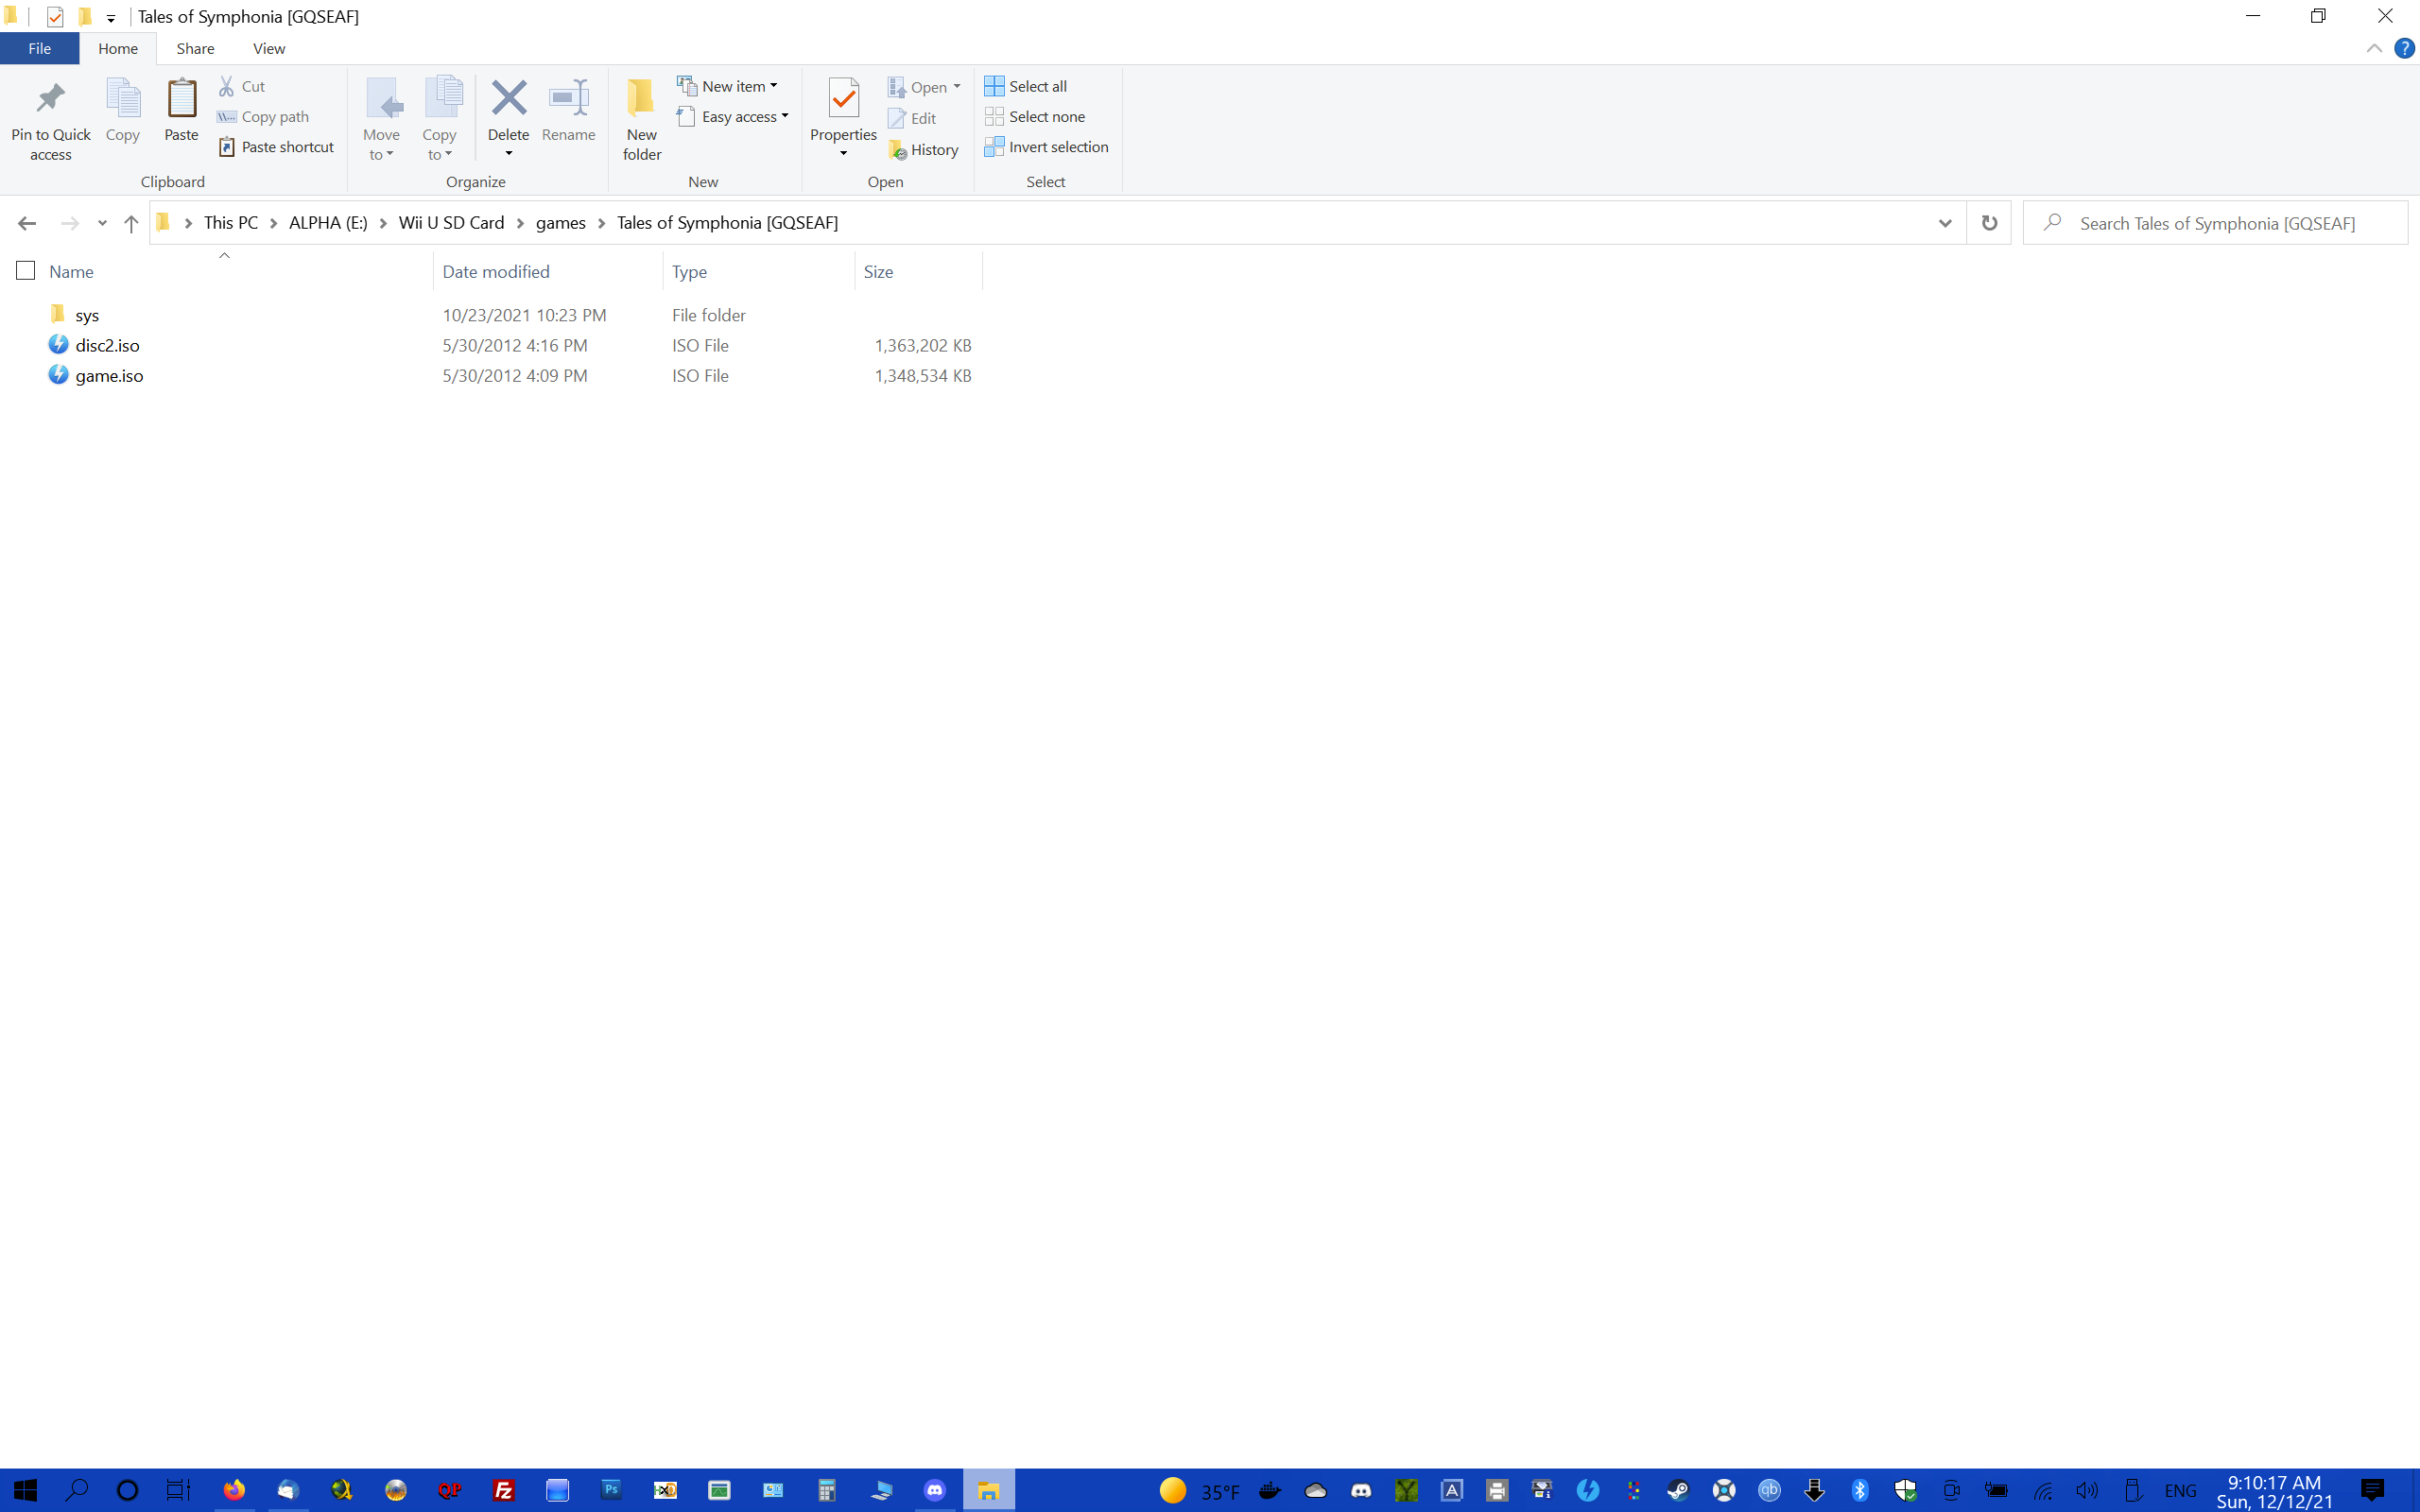Click the Properties quick access toolbar icon

[x=55, y=16]
